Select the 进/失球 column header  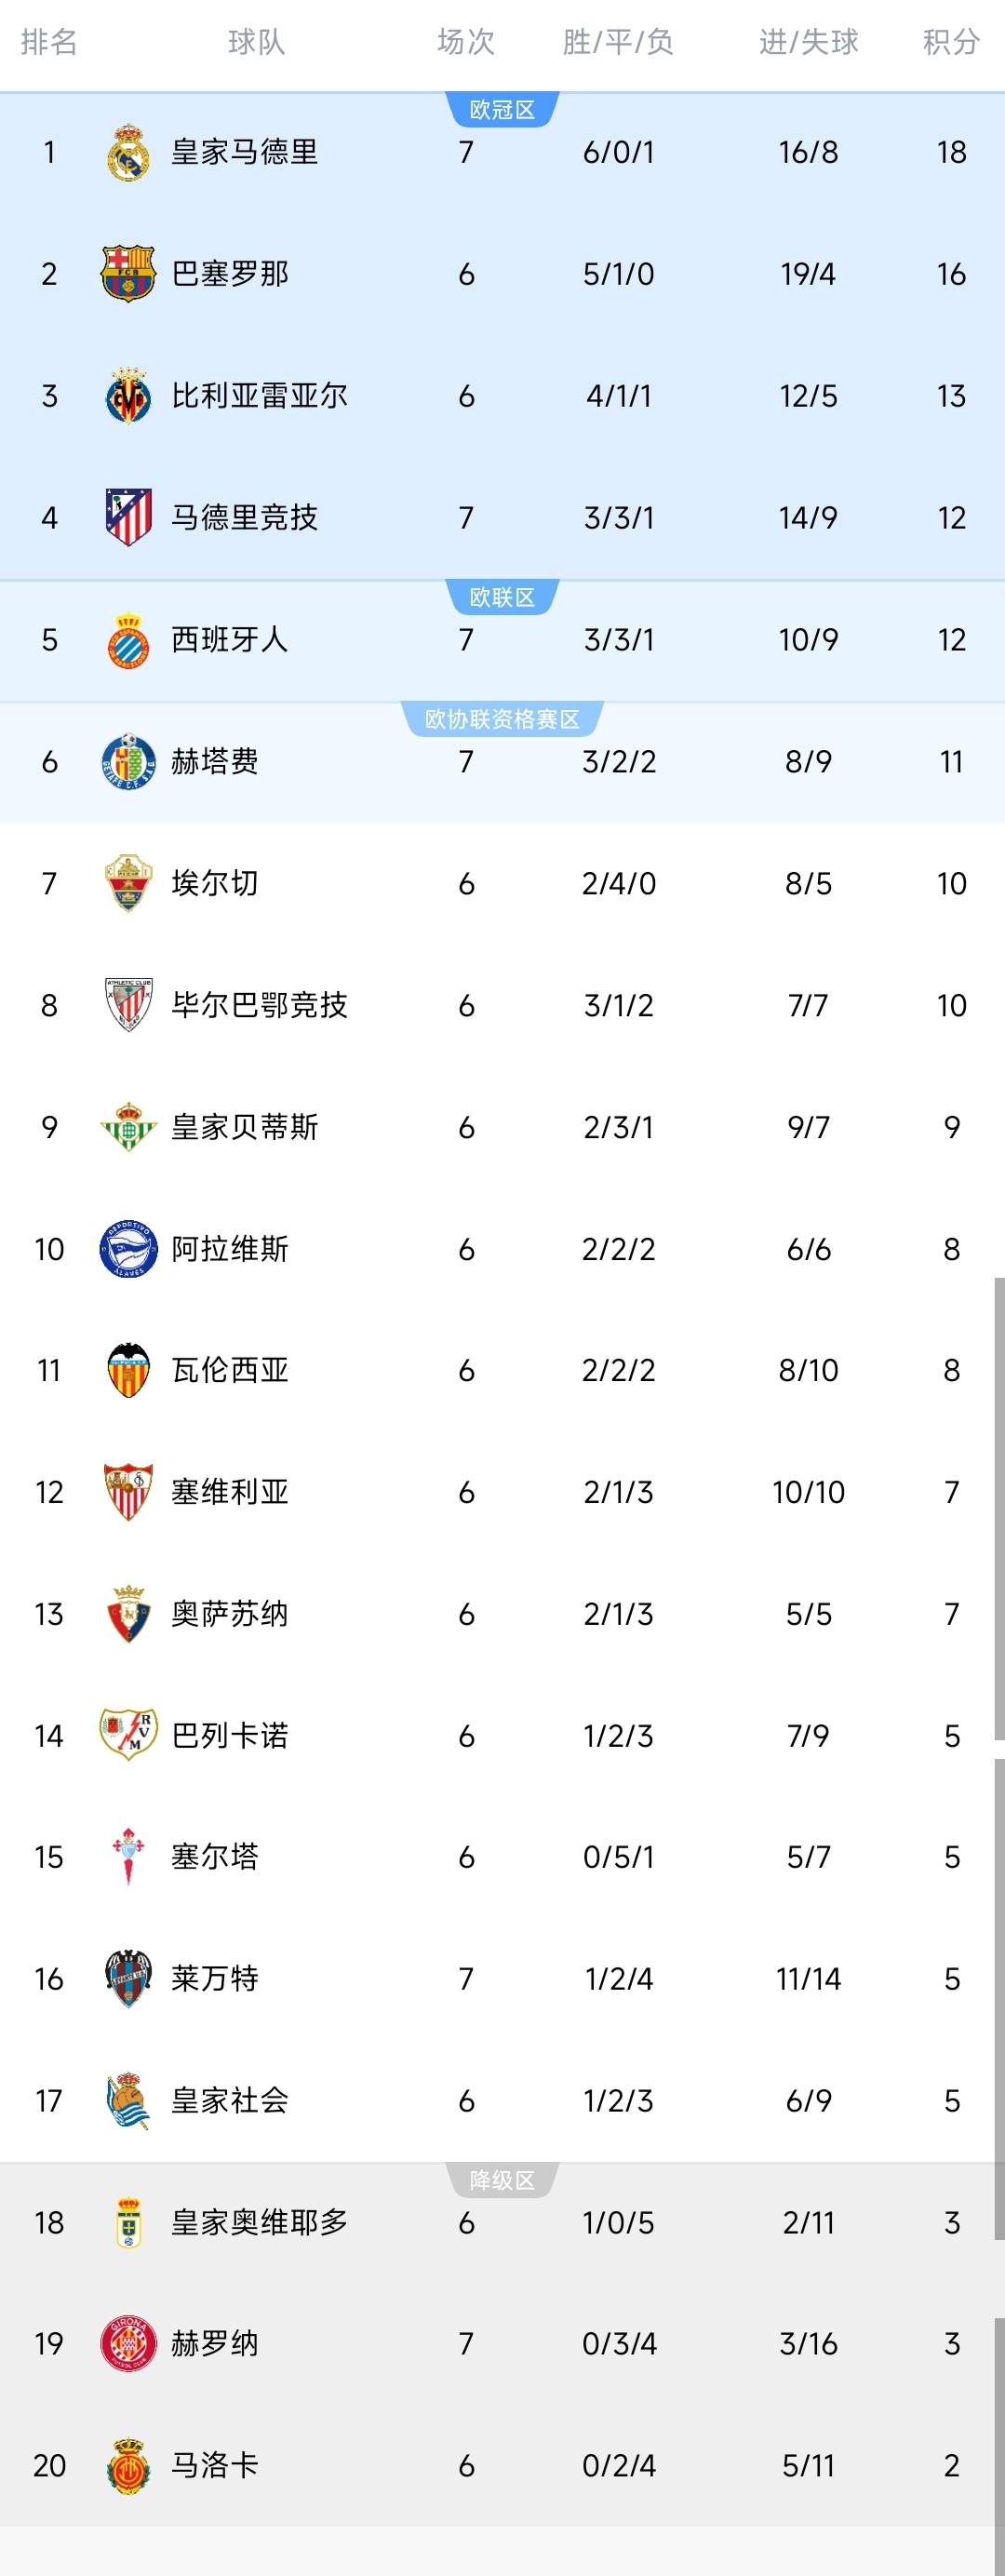coord(808,42)
